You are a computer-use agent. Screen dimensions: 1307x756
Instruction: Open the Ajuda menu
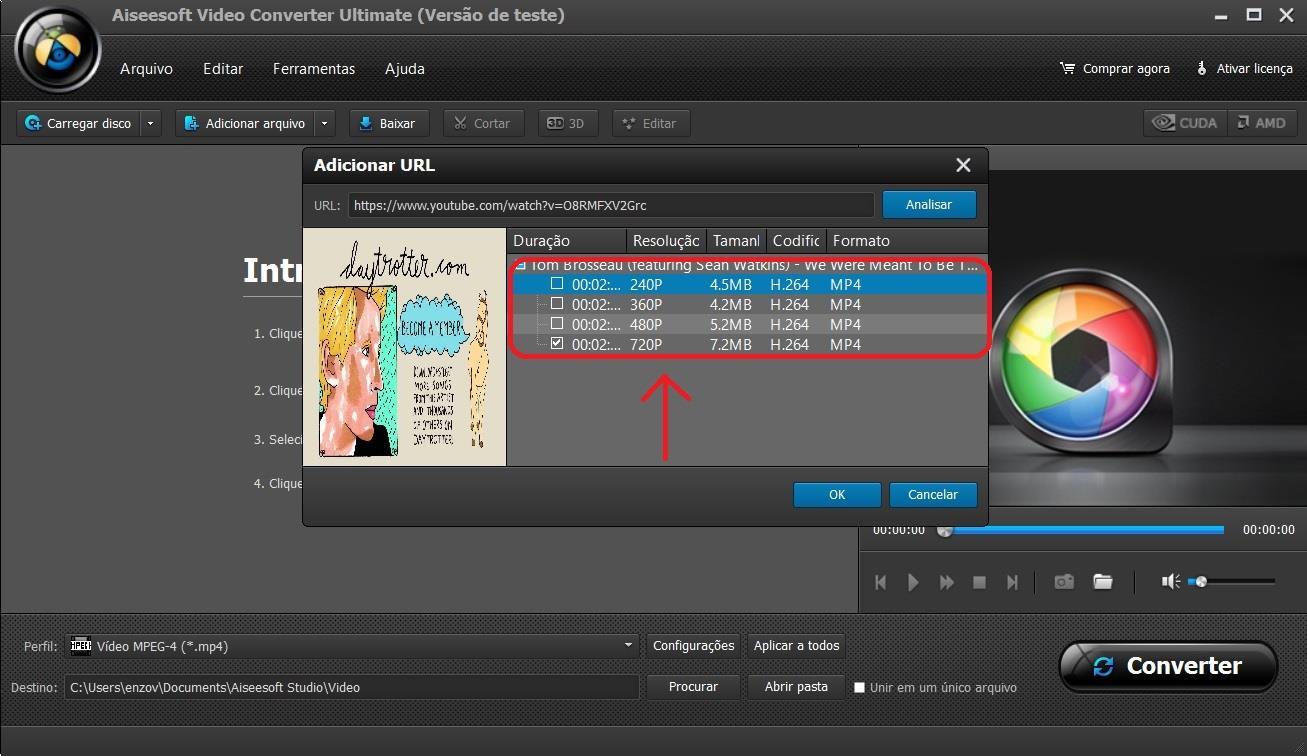coord(404,68)
